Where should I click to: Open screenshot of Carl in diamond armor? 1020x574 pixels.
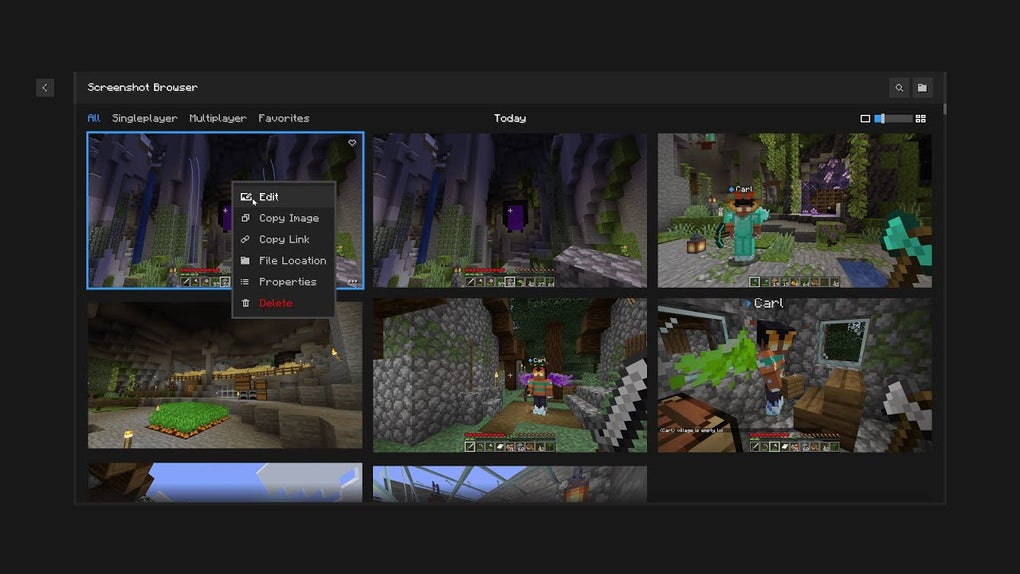794,210
